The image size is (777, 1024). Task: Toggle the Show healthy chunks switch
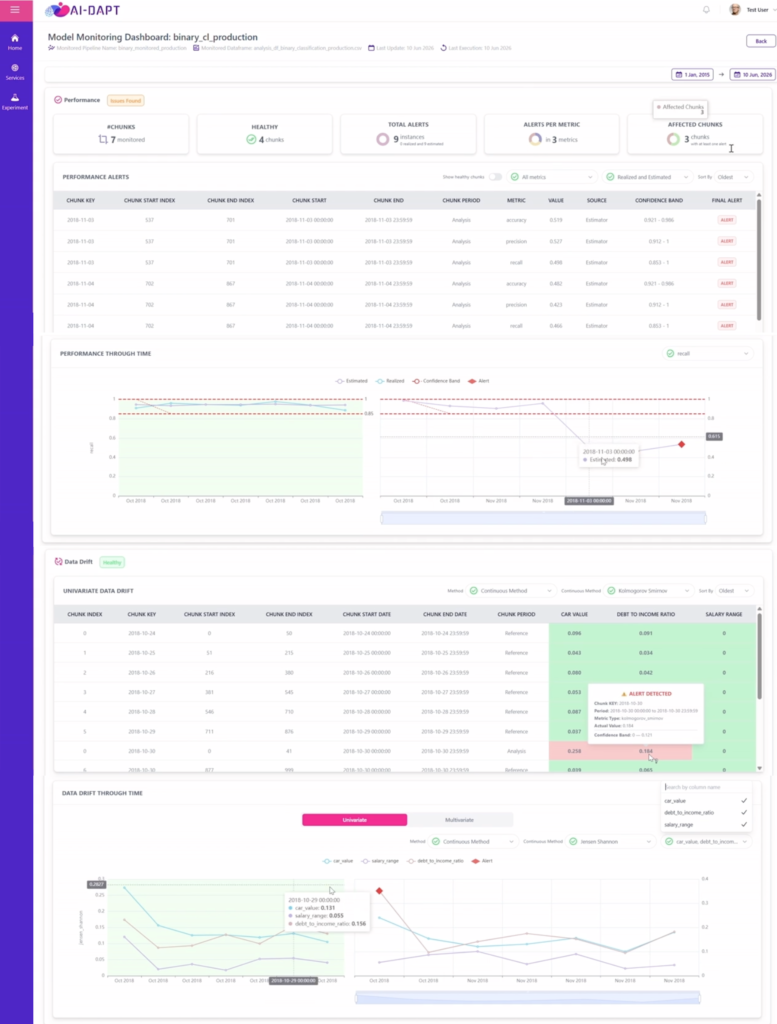[496, 177]
